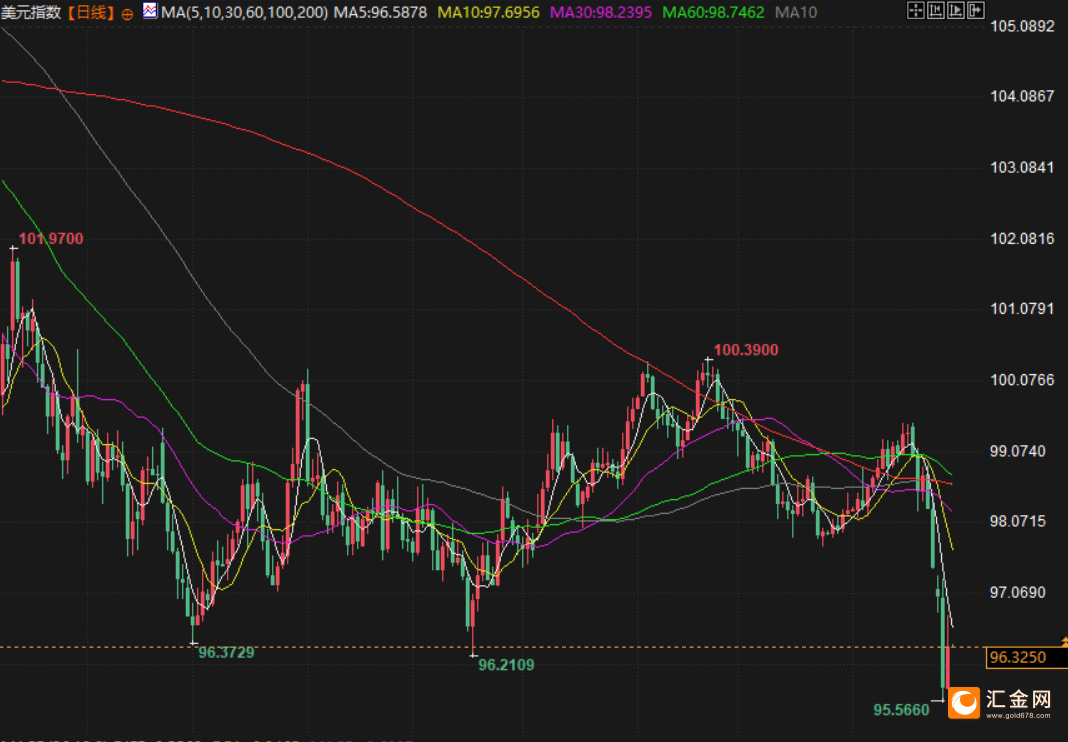
Task: Click the 99.0740 price axis label
Action: coord(1018,451)
